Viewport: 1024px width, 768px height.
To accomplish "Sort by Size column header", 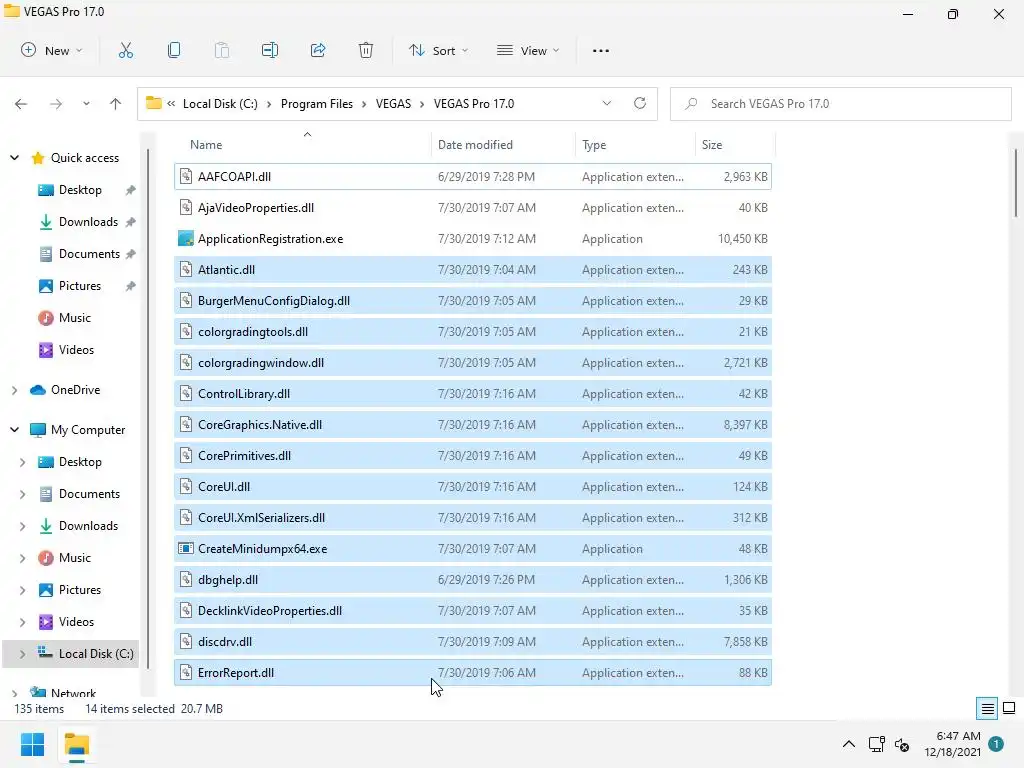I will pyautogui.click(x=735, y=144).
